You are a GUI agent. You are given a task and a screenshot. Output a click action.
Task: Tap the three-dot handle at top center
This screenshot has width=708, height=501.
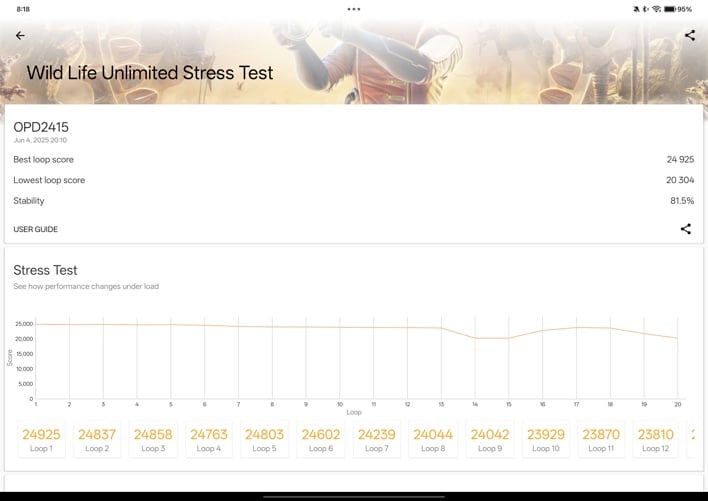[x=354, y=9]
